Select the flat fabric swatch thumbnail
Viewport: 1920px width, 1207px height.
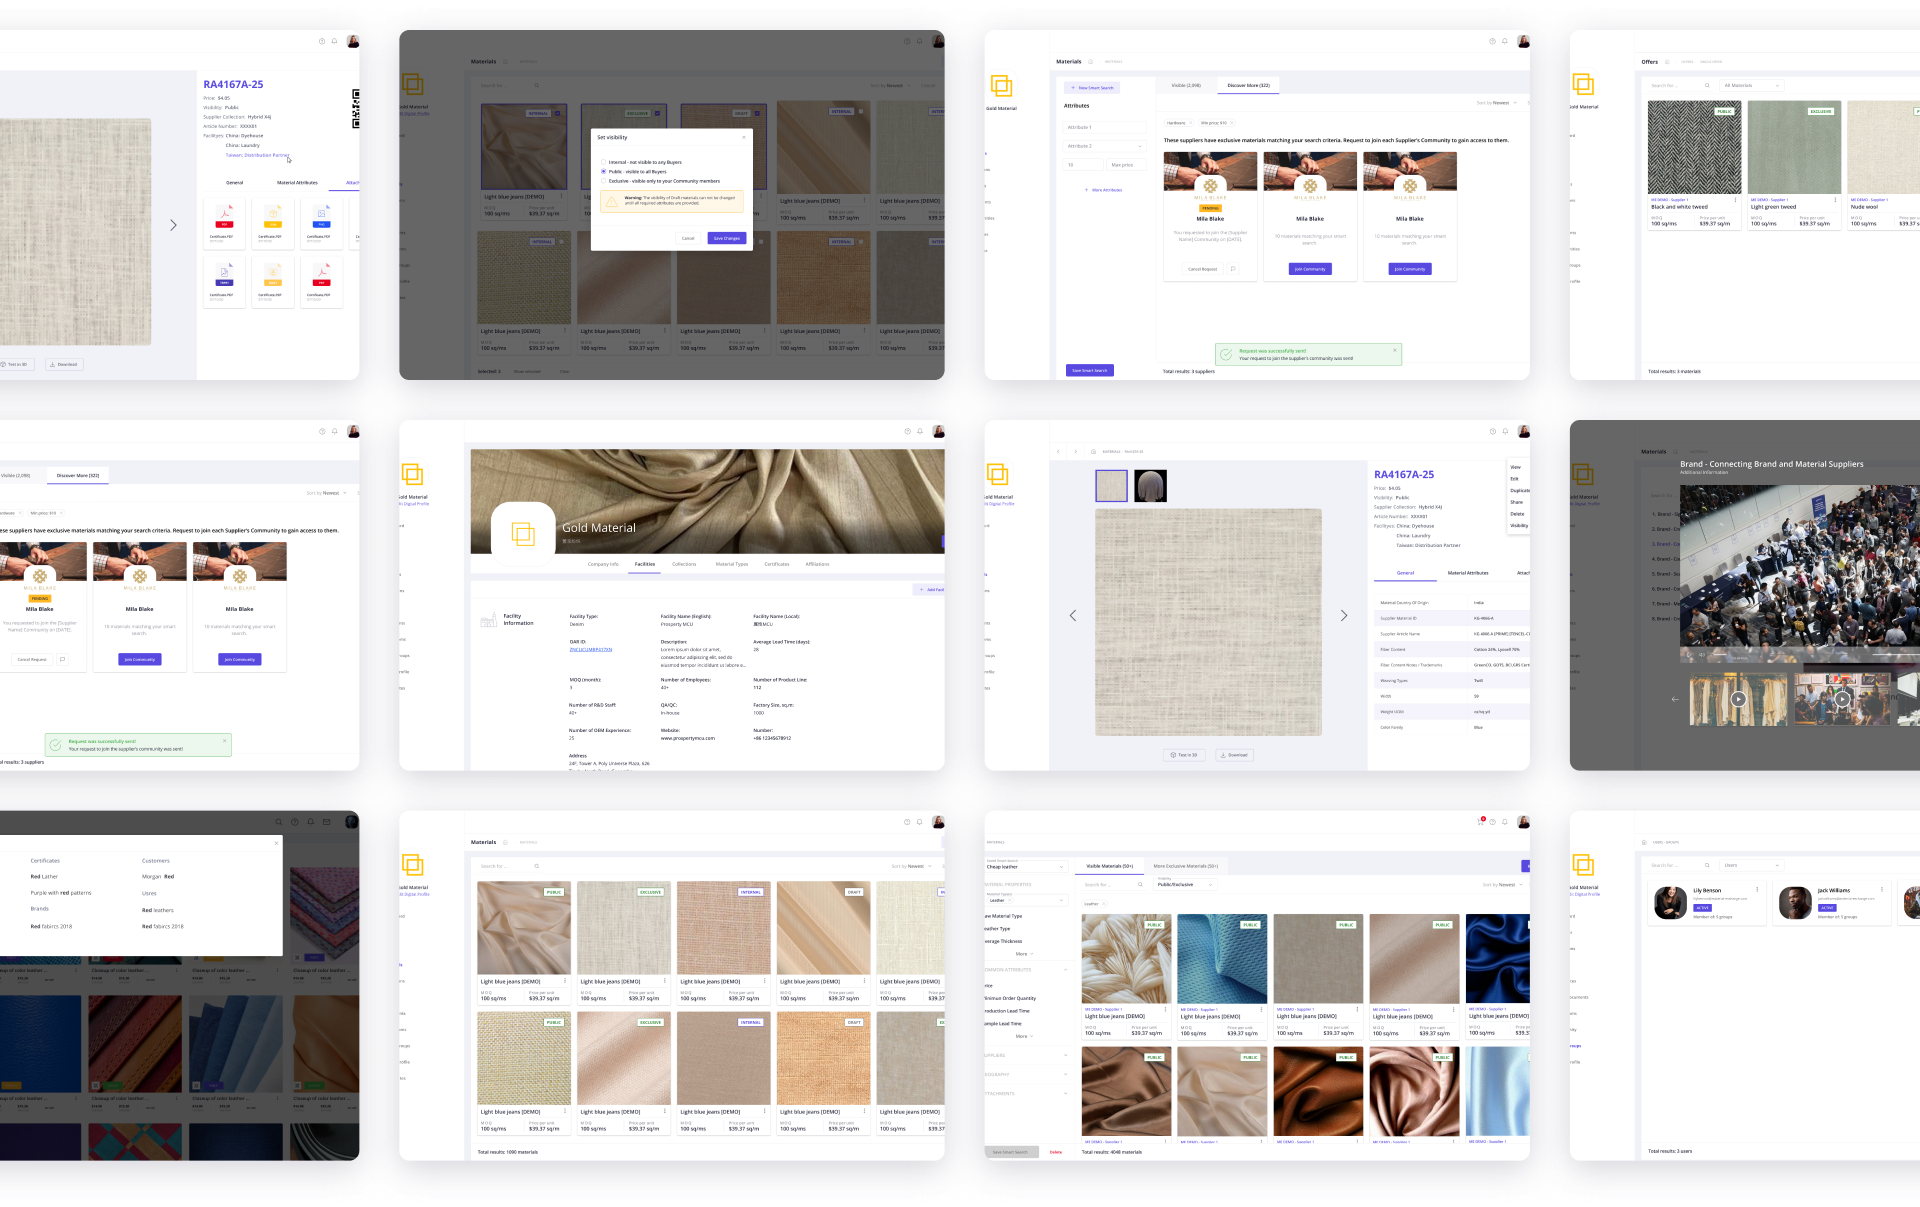1111,486
